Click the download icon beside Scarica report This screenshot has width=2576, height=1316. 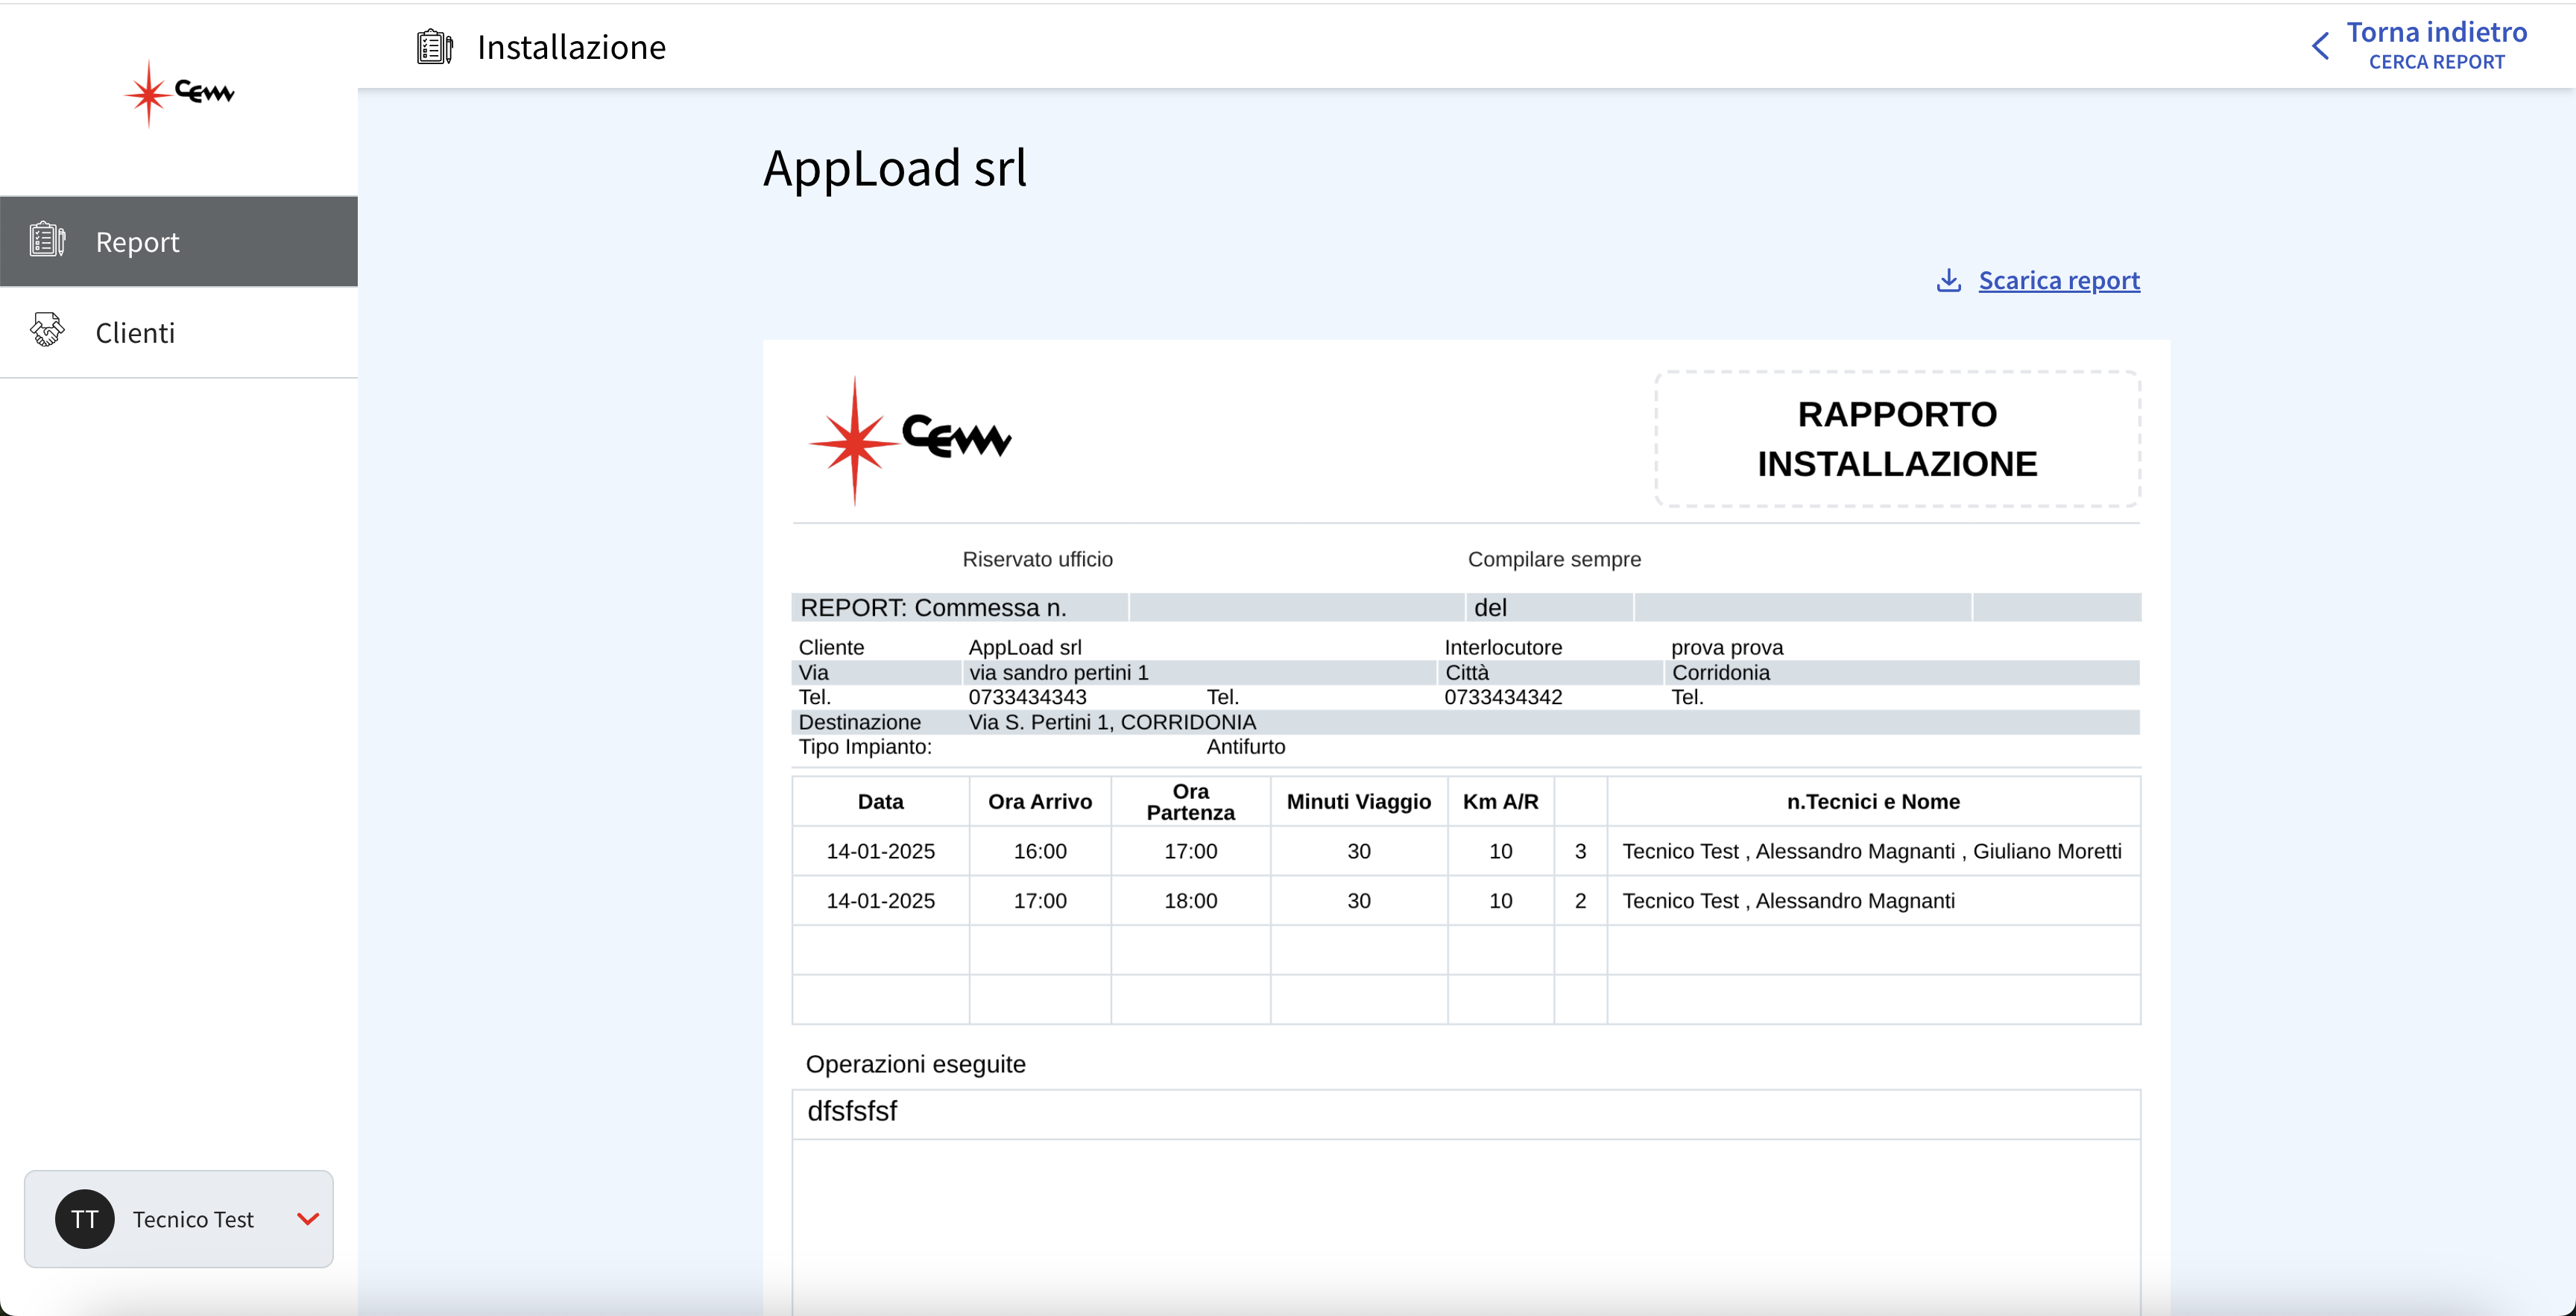pos(1949,281)
